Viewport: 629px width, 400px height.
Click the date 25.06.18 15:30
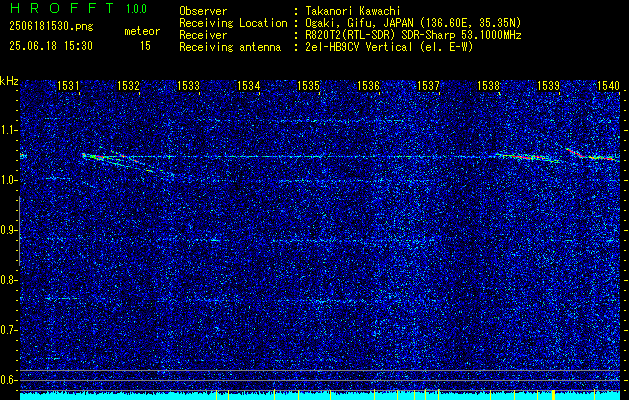[x=51, y=46]
